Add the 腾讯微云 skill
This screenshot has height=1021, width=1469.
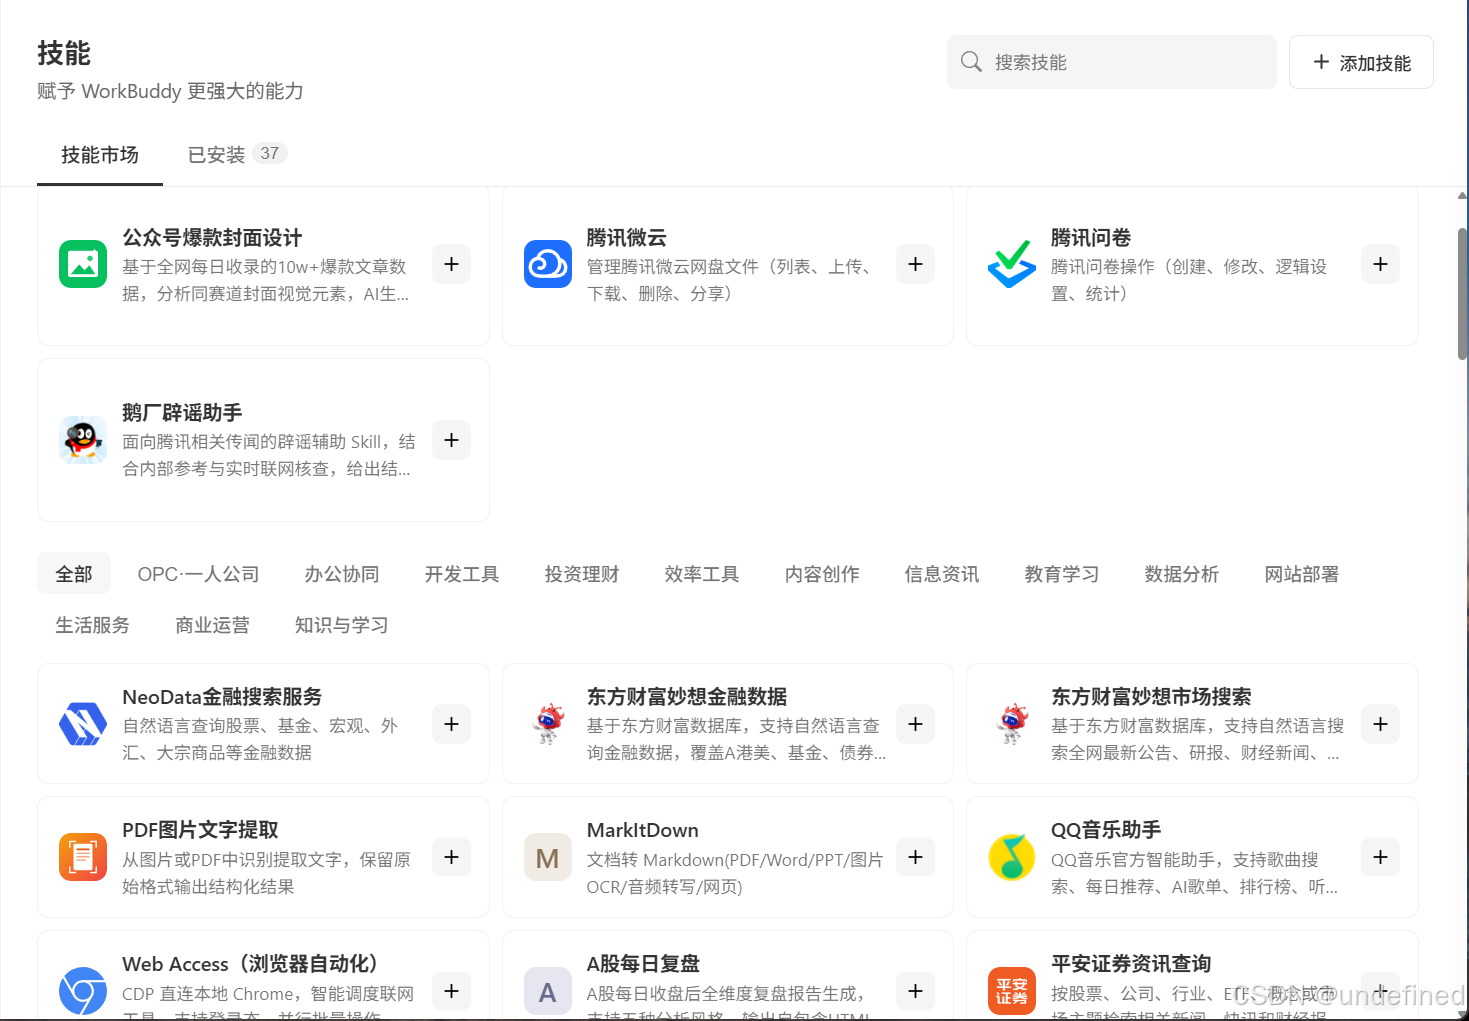pyautogui.click(x=915, y=264)
